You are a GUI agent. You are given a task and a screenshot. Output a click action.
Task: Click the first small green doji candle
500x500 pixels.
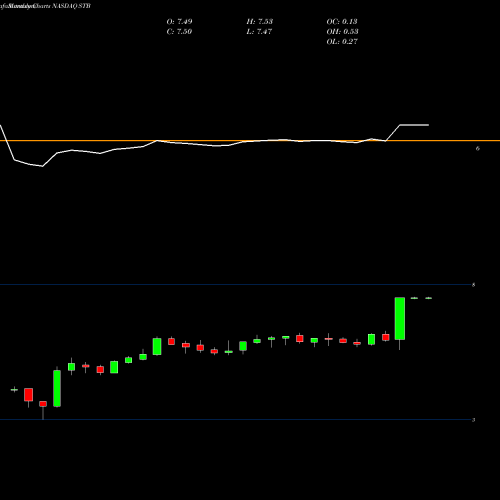coord(14,389)
